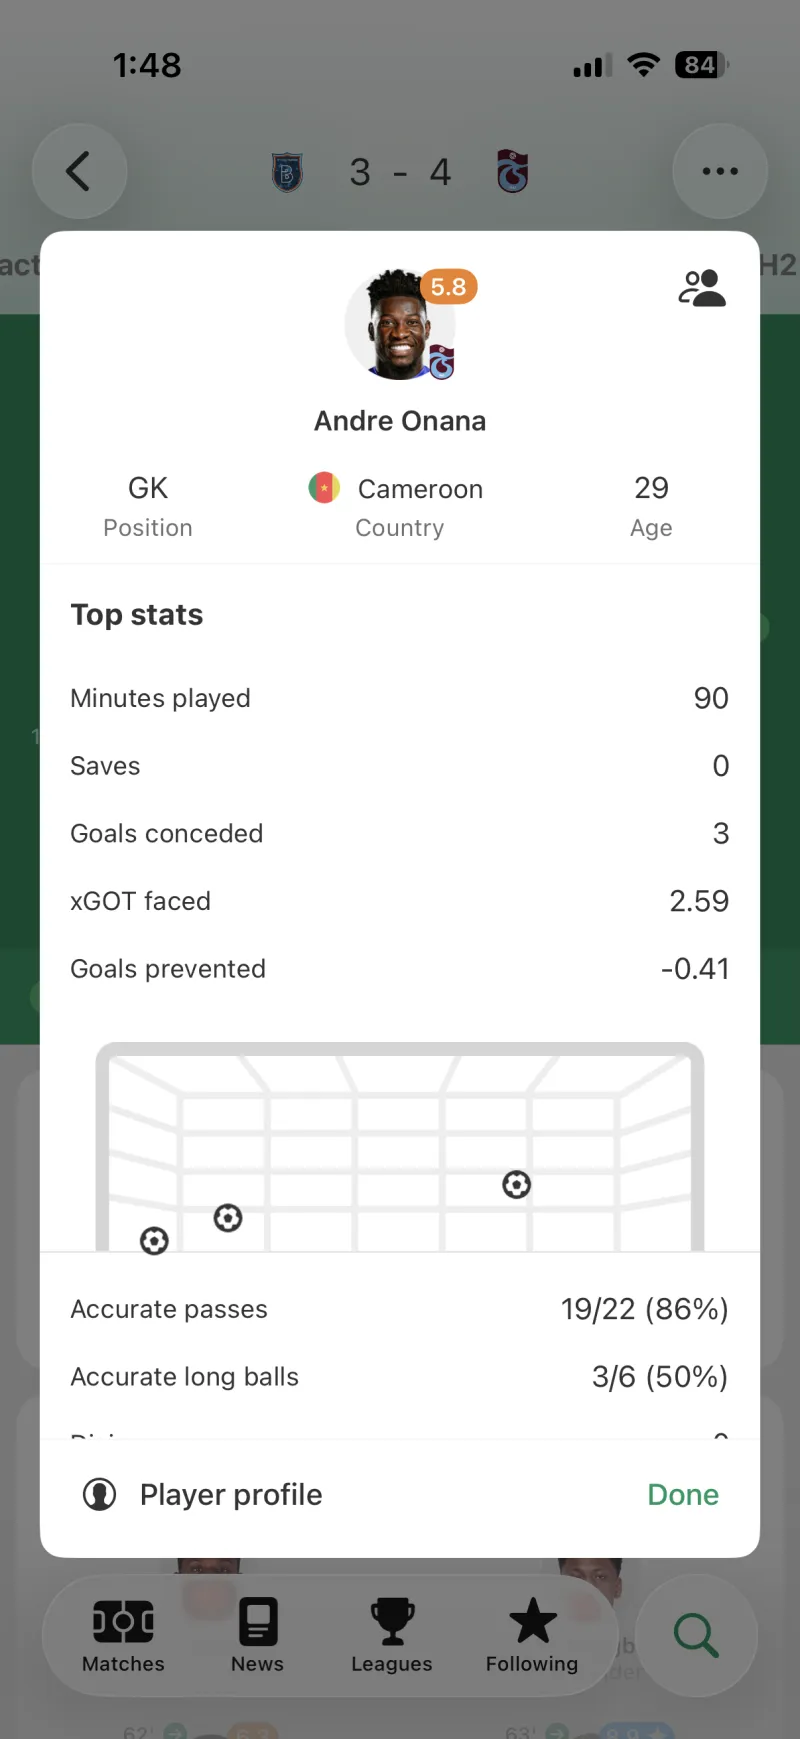Screen dimensions: 800x1739
Task: Open the Leagues tab
Action: tap(391, 1635)
